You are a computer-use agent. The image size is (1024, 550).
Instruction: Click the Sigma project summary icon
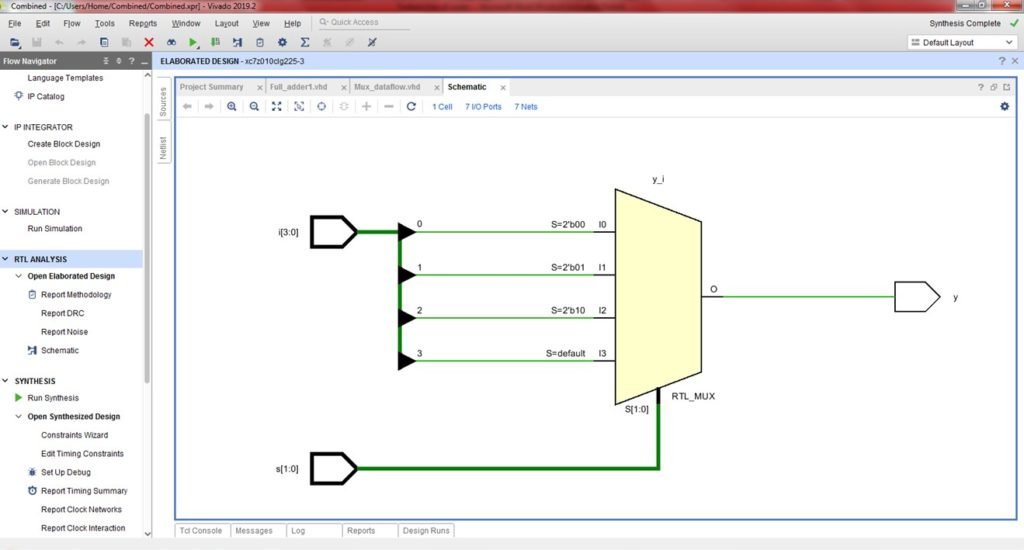tap(304, 42)
